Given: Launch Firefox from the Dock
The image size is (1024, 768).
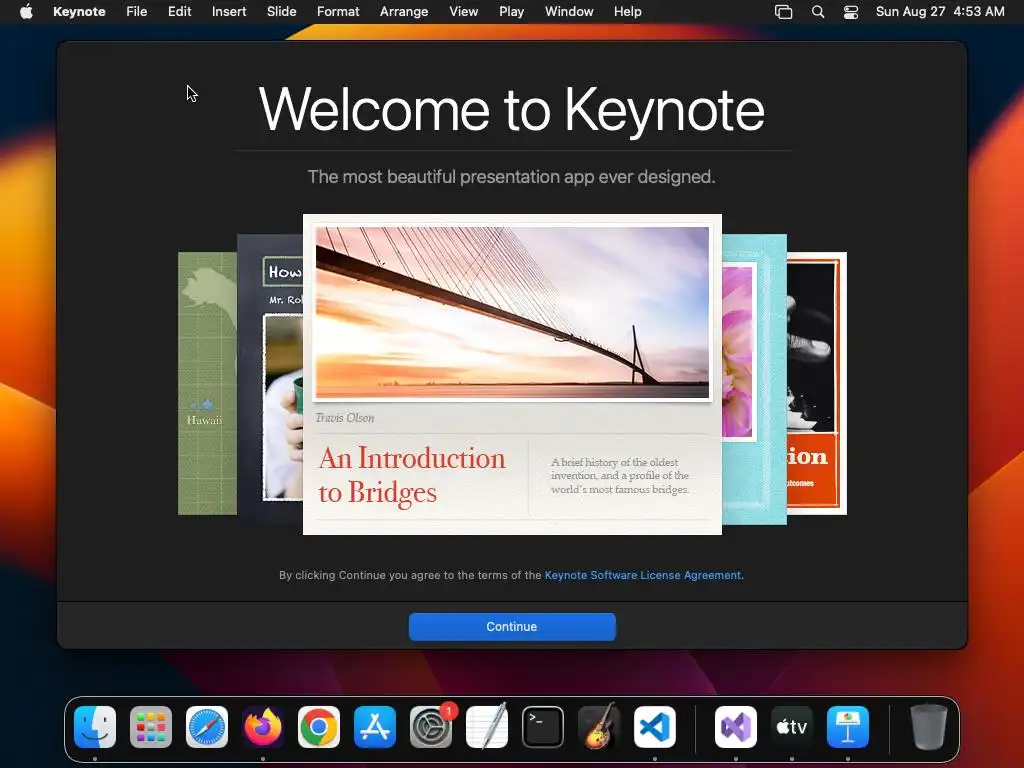Looking at the screenshot, I should (x=263, y=727).
